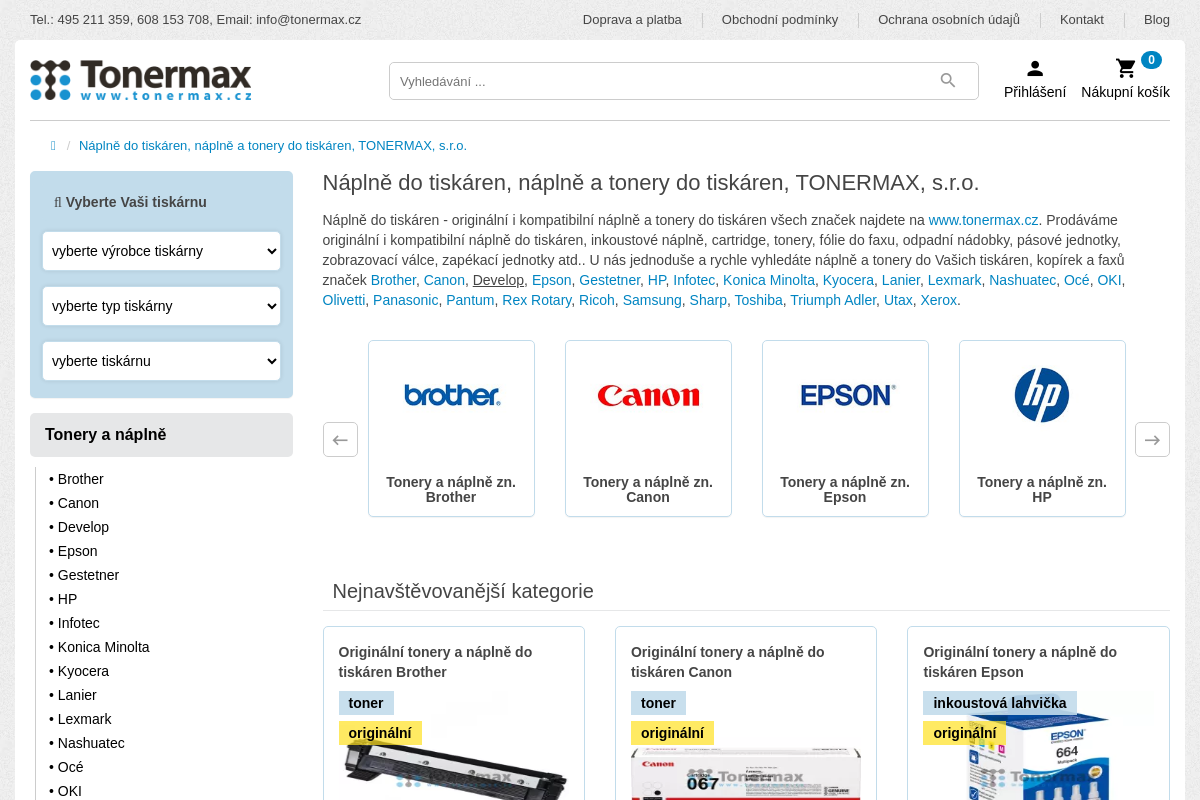The height and width of the screenshot is (800, 1200).
Task: Open 'Originální tonery ... tiskáren Epson' category
Action: tap(1020, 662)
